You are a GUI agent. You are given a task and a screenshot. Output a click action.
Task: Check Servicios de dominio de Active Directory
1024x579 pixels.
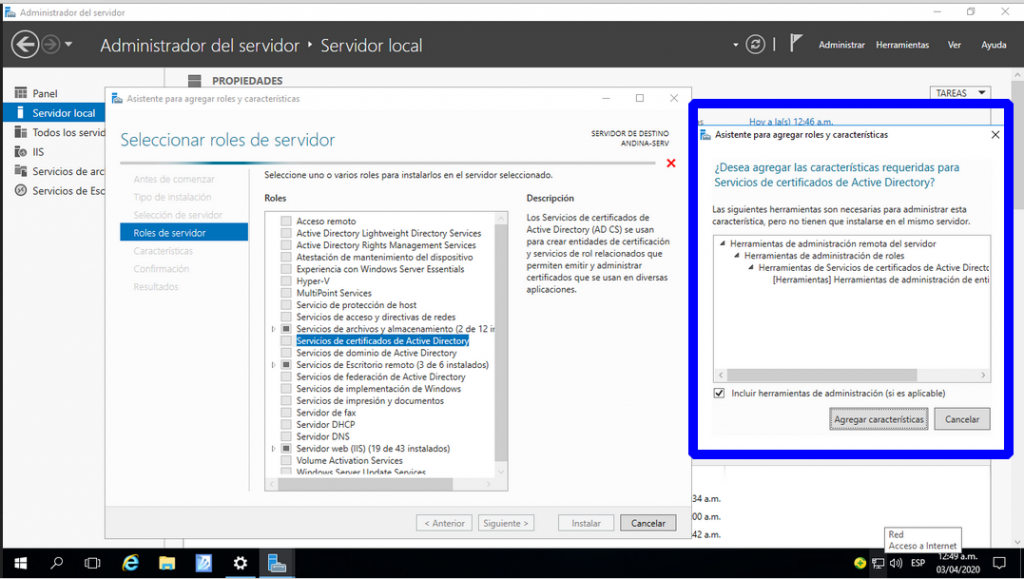(x=286, y=352)
